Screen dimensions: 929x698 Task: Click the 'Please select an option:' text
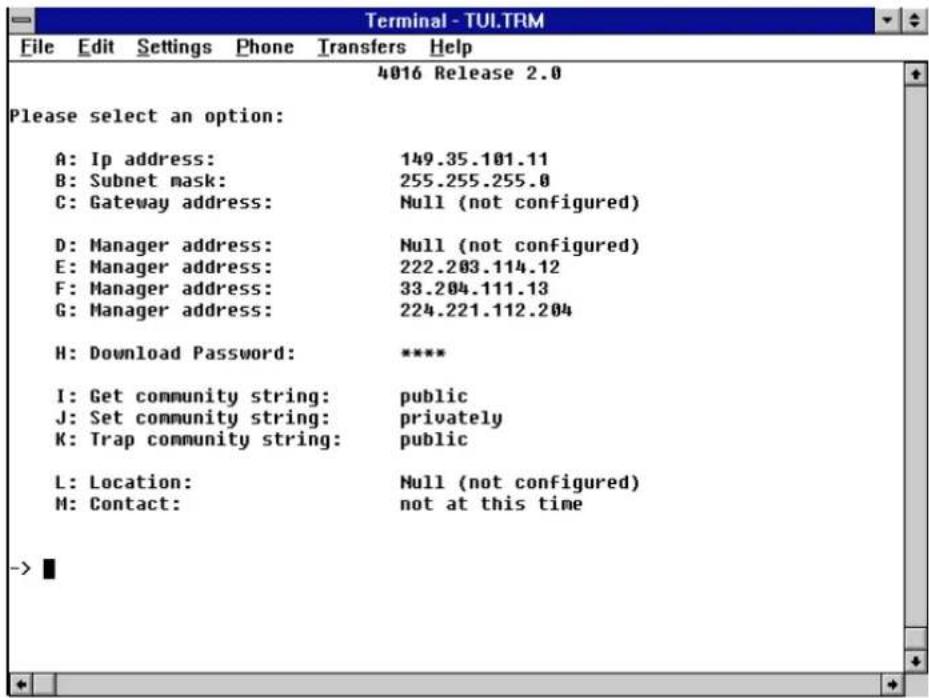[147, 116]
